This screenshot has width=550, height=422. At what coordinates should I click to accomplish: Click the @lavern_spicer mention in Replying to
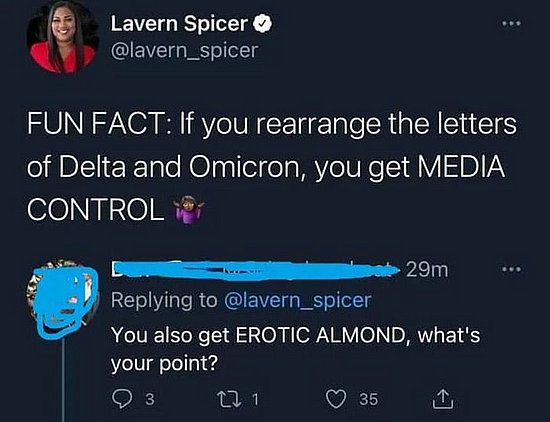(x=297, y=301)
